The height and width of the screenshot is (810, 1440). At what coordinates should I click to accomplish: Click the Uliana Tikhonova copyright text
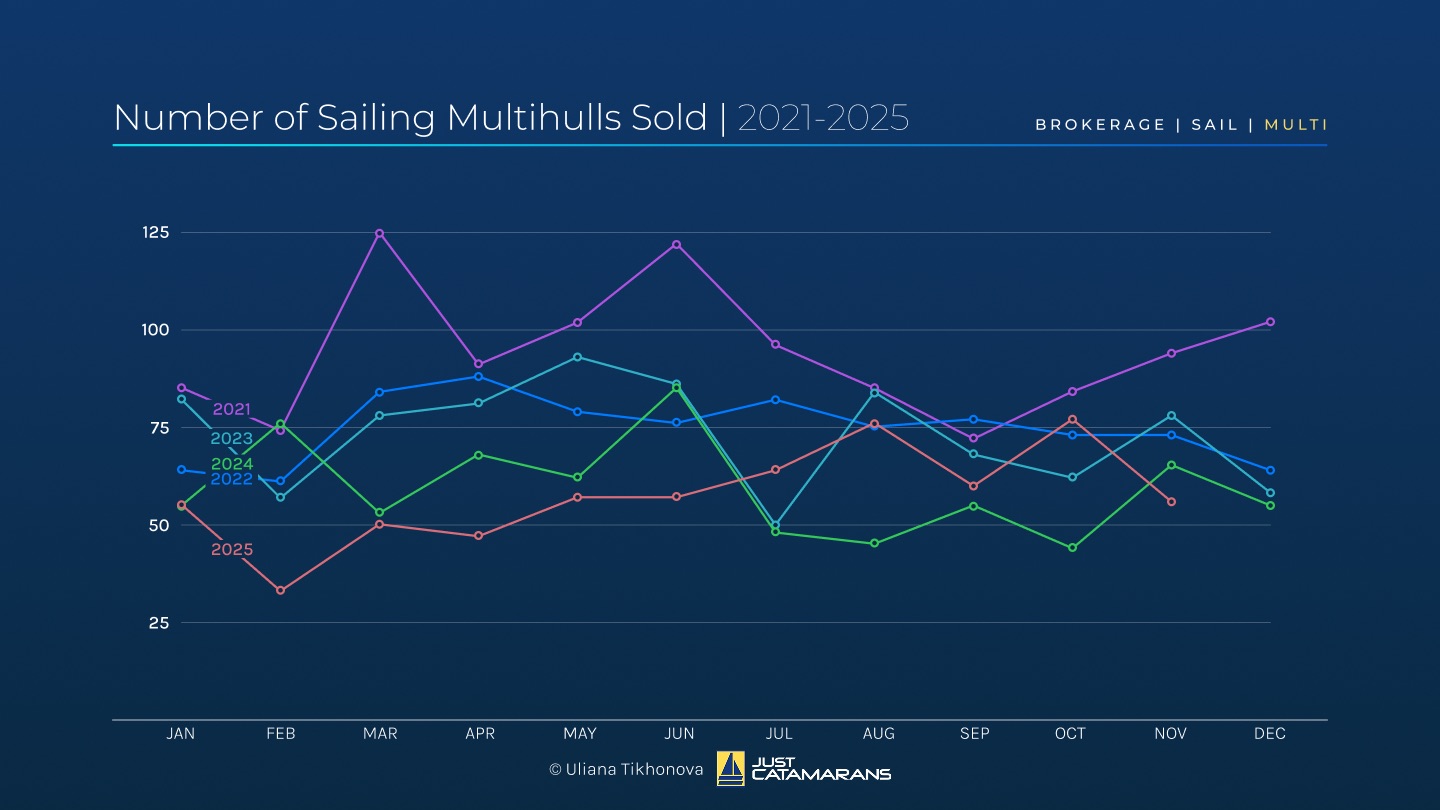click(x=626, y=769)
